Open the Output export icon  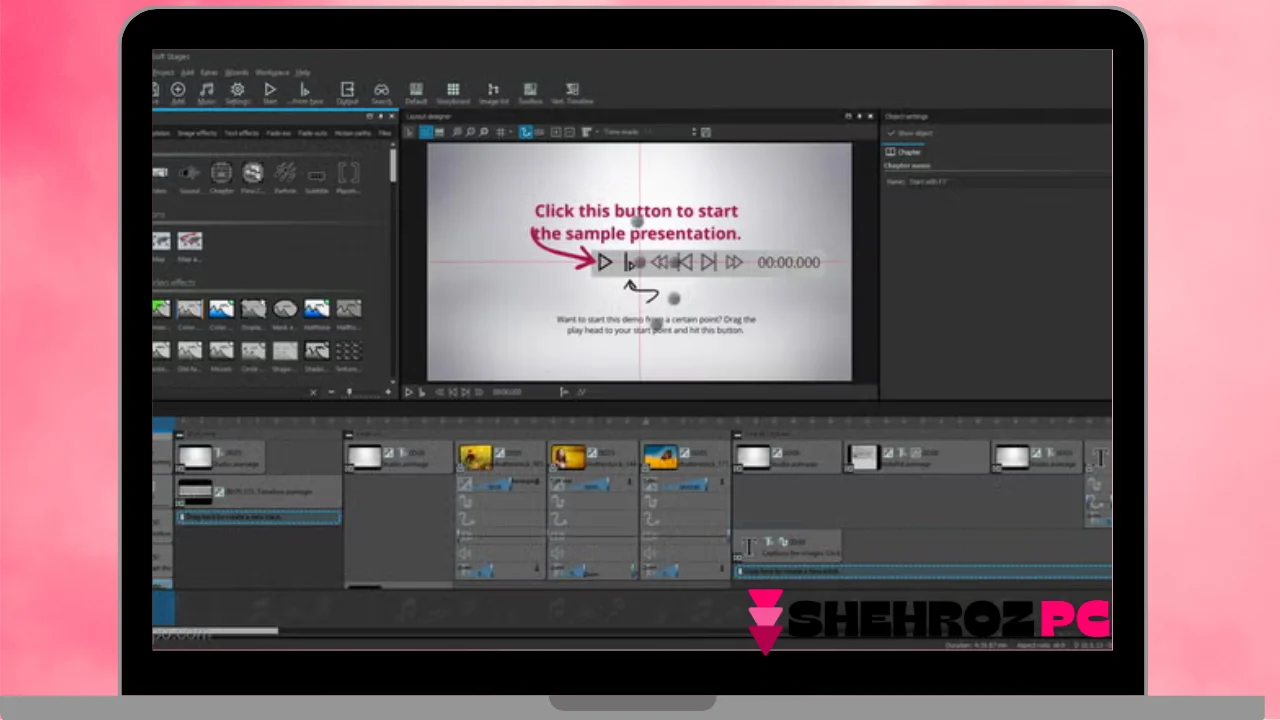pyautogui.click(x=347, y=90)
